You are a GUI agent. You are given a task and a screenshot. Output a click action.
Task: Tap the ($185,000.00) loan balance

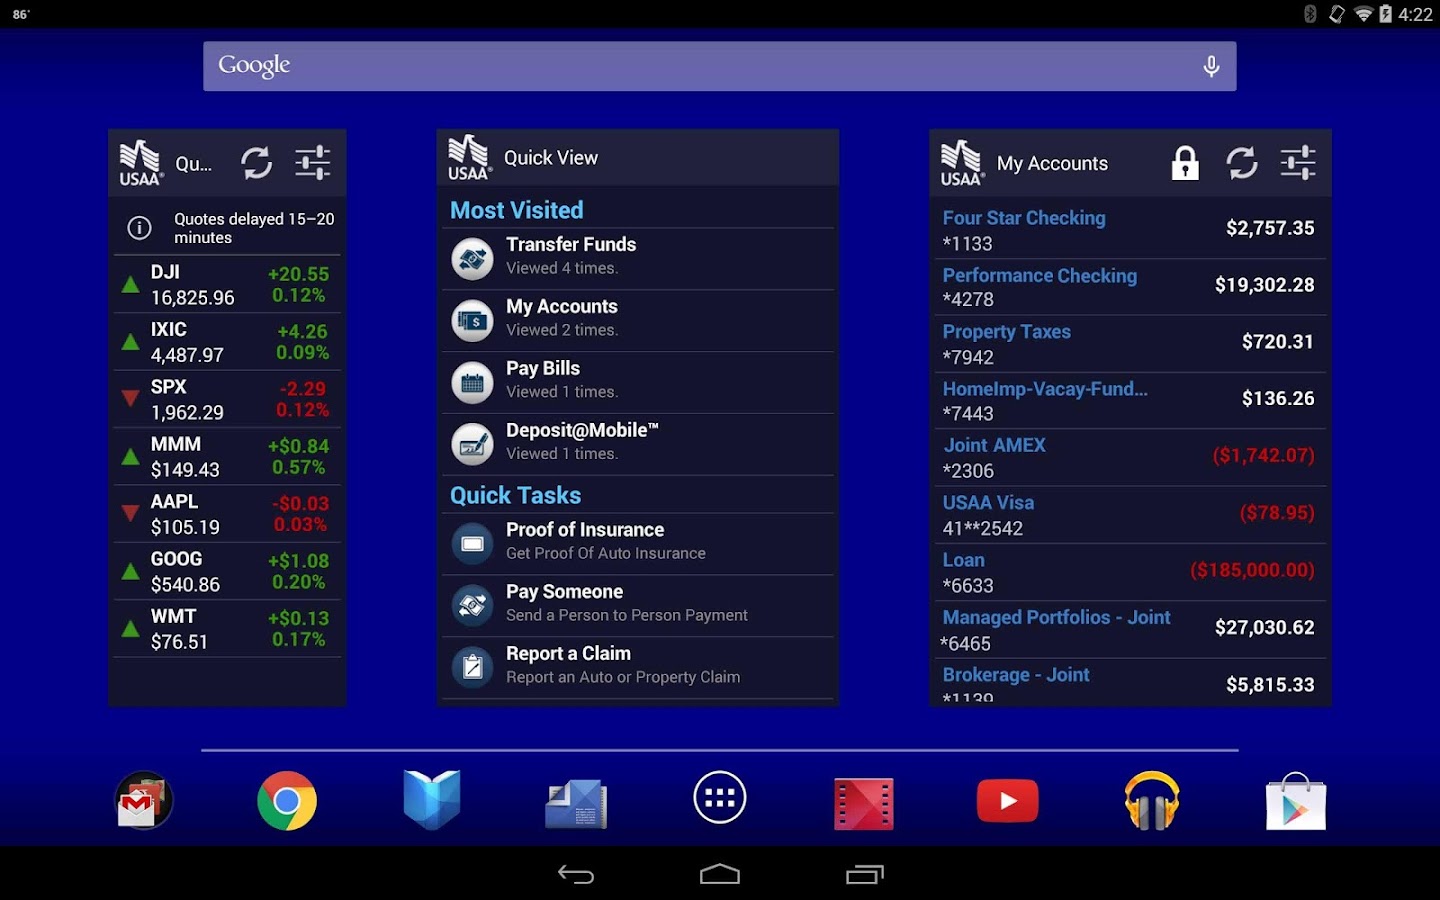(x=1252, y=570)
